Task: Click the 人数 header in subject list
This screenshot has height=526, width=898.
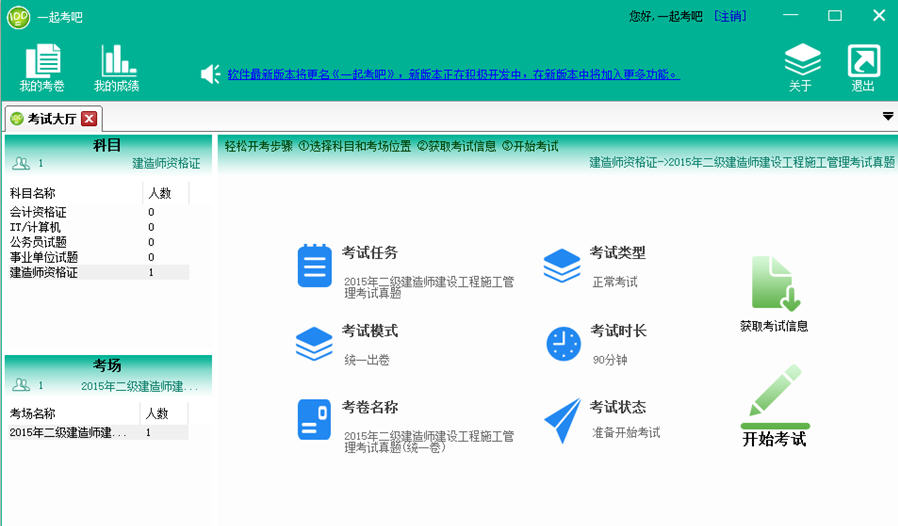Action: tap(166, 193)
